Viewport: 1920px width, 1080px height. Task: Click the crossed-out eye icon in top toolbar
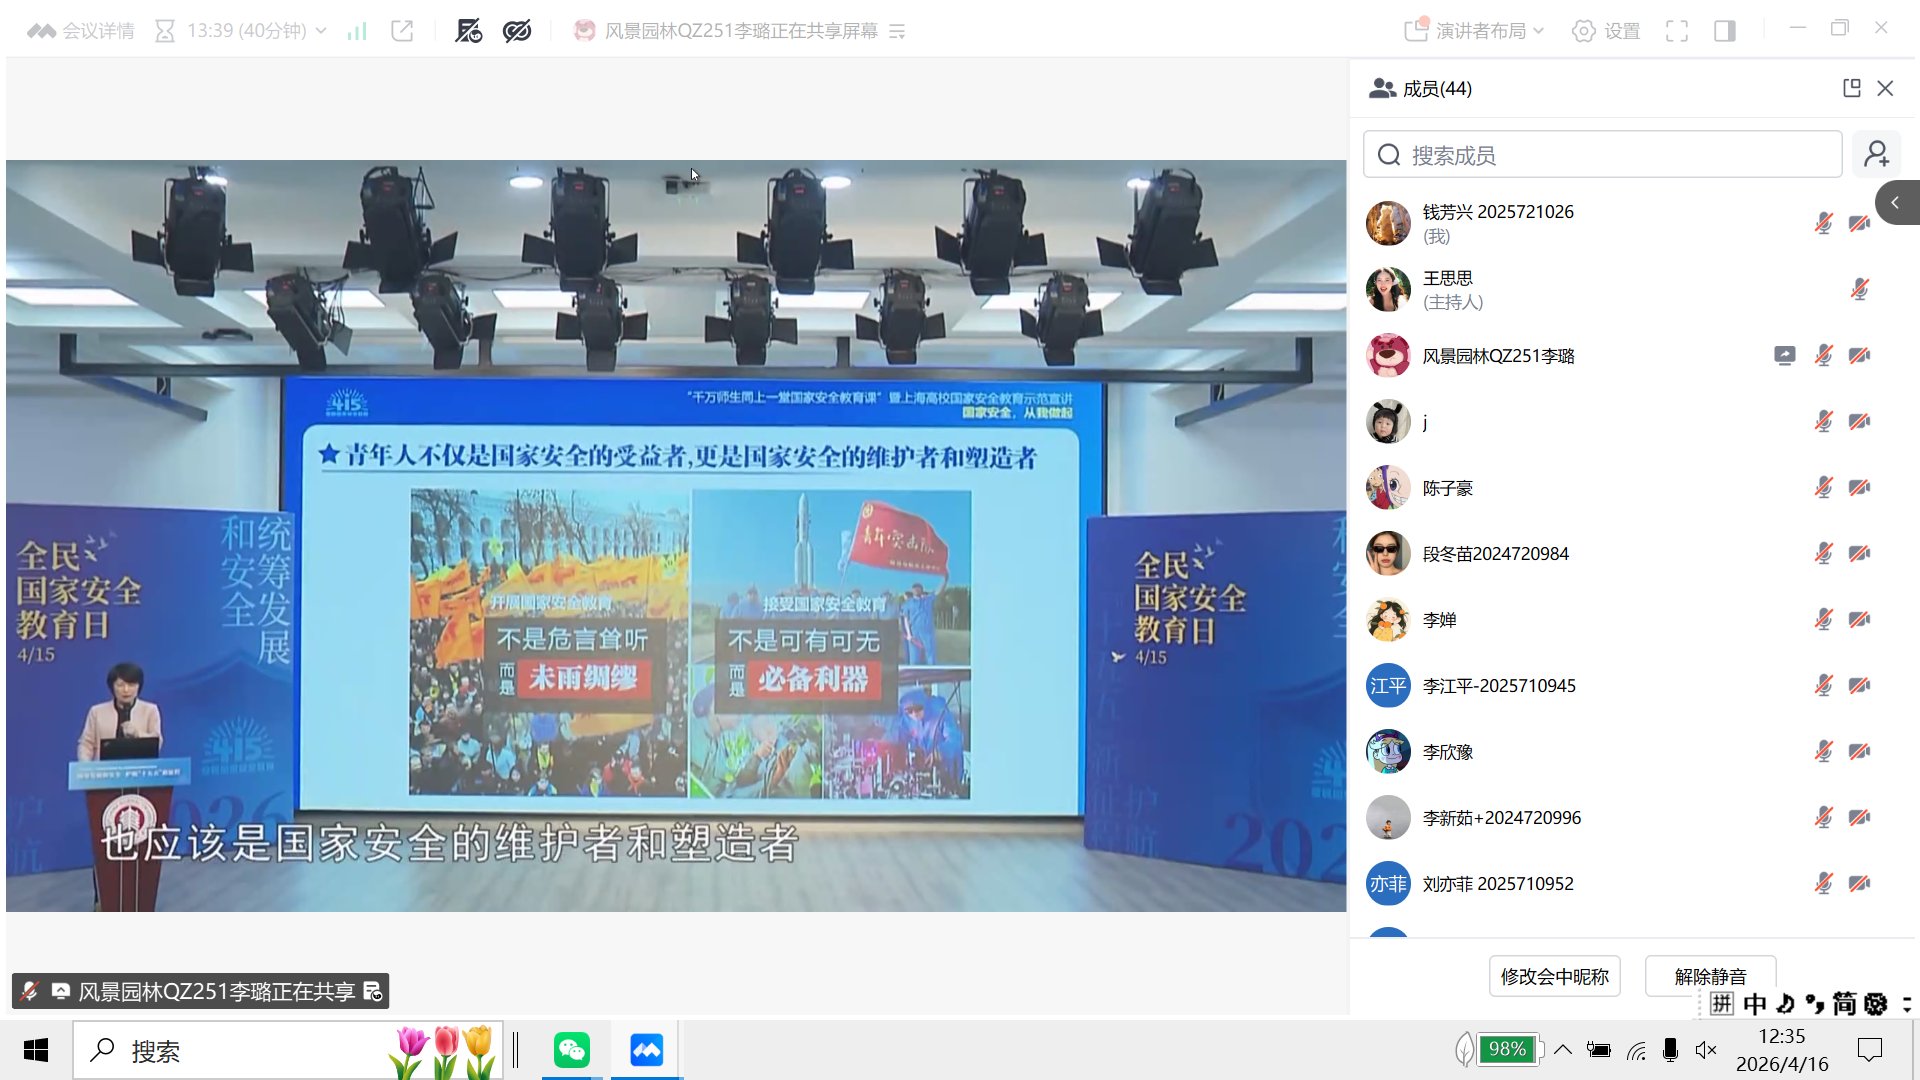pyautogui.click(x=517, y=31)
